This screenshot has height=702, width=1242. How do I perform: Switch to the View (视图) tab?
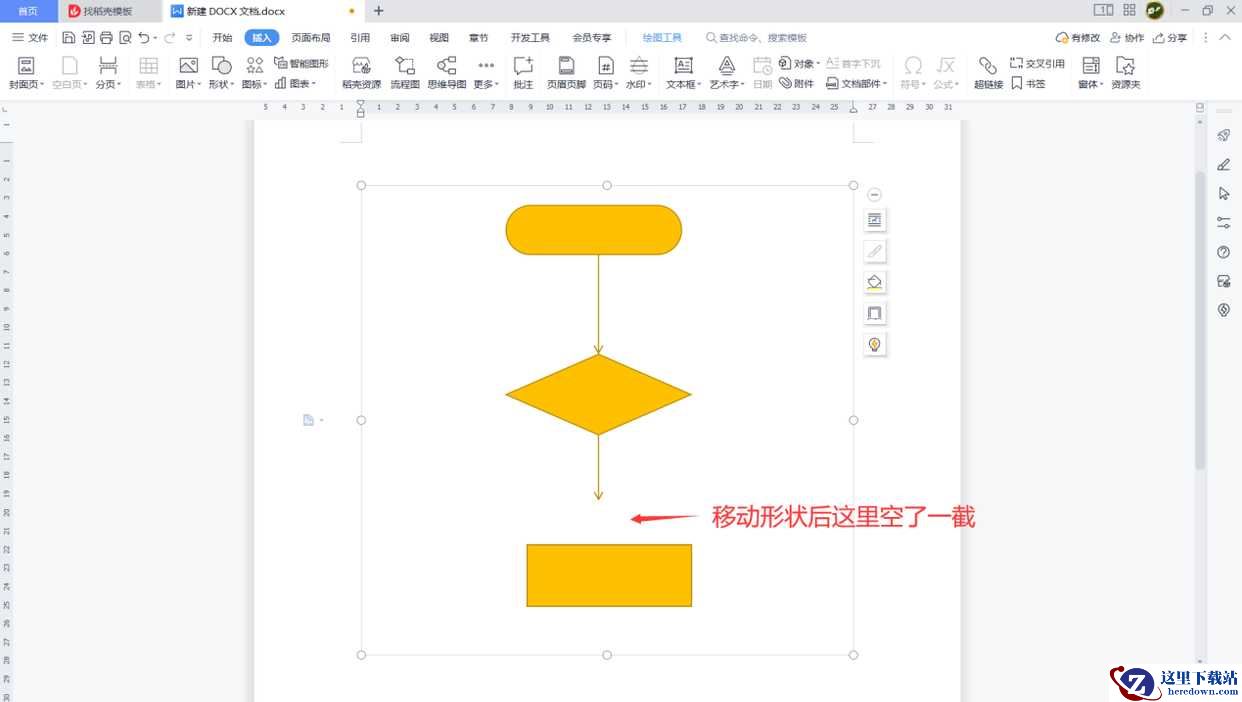point(439,38)
